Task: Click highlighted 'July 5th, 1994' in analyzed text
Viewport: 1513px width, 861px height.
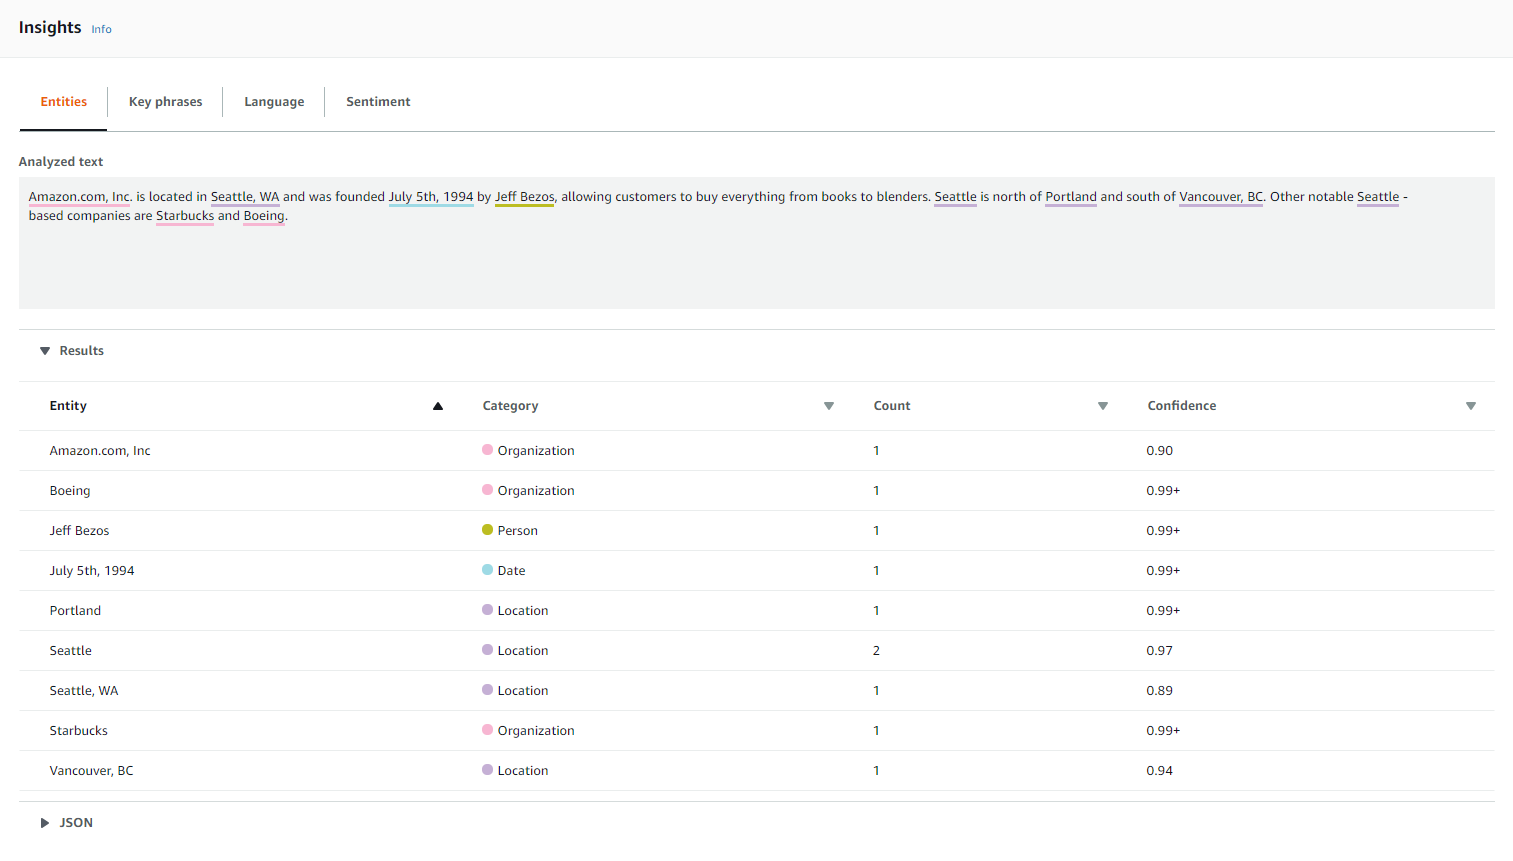Action: [x=431, y=197]
